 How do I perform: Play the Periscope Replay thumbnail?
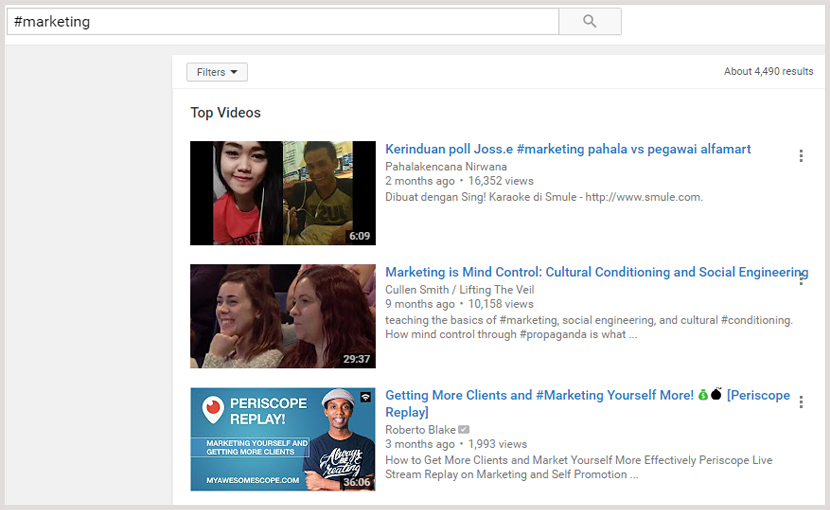(269, 439)
